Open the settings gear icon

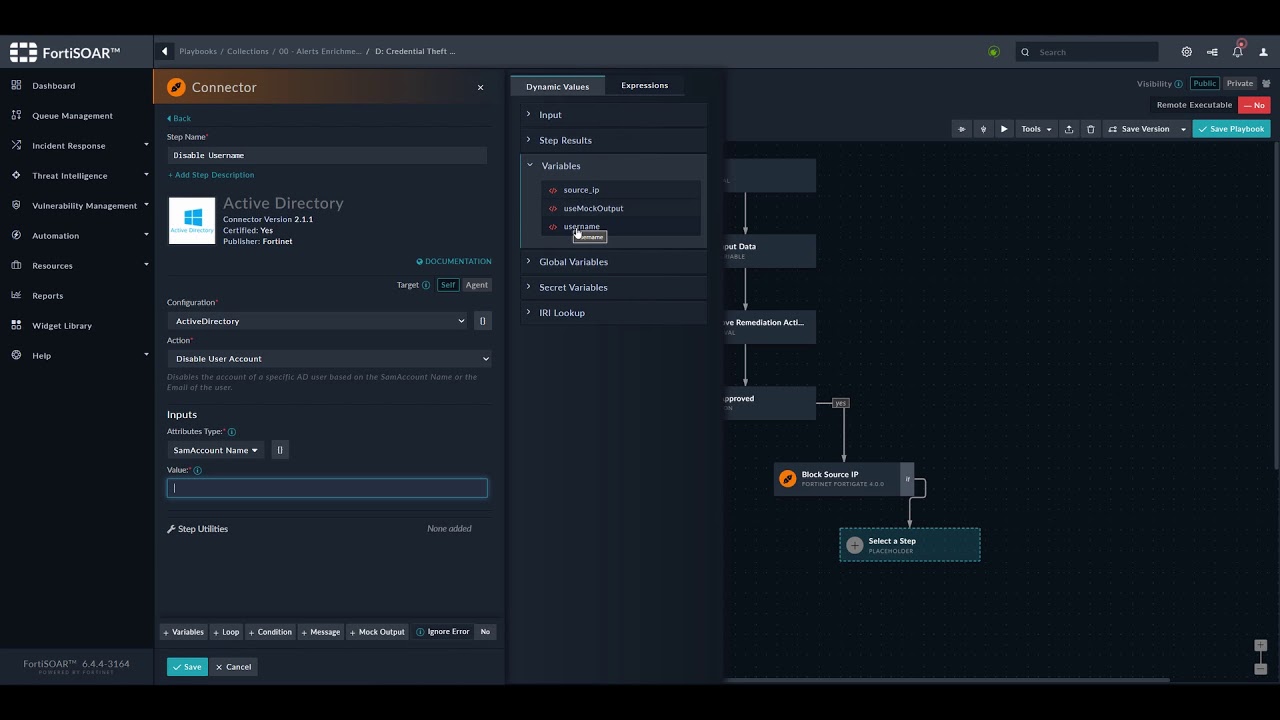[x=1186, y=52]
